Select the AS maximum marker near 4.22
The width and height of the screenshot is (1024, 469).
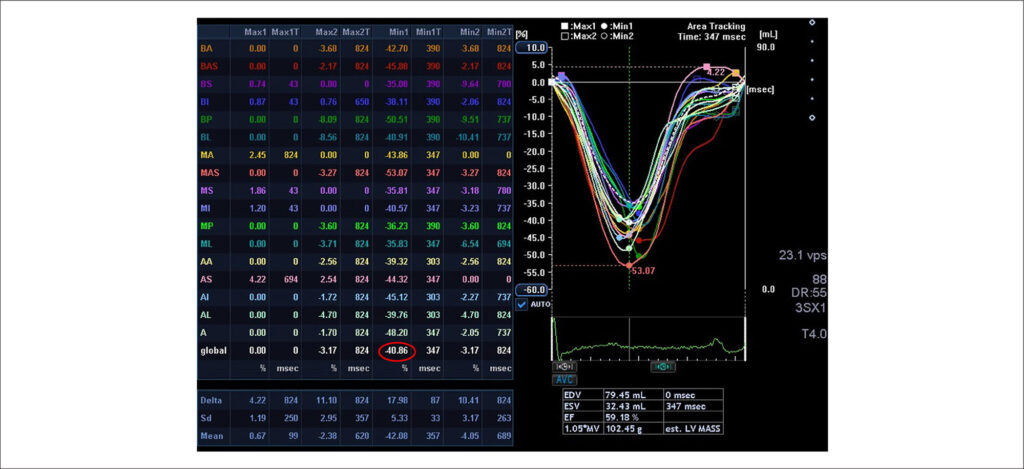(x=707, y=67)
